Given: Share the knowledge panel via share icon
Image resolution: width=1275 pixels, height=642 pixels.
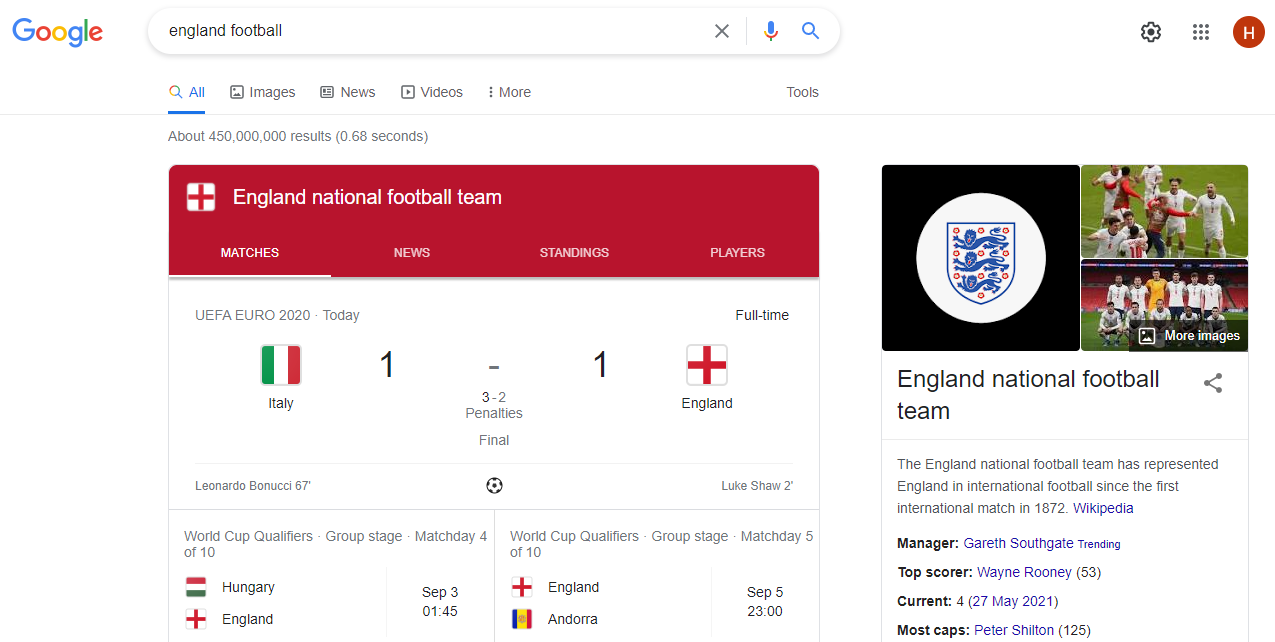Looking at the screenshot, I should coord(1213,383).
